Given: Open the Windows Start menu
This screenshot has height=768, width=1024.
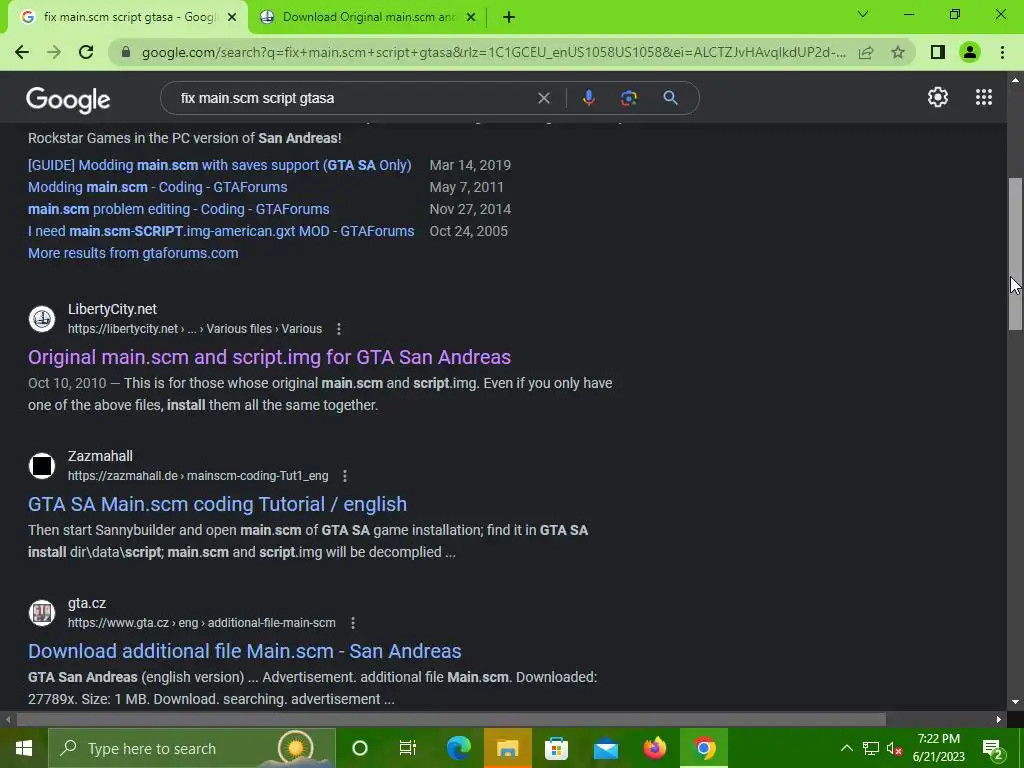Looking at the screenshot, I should pyautogui.click(x=24, y=748).
